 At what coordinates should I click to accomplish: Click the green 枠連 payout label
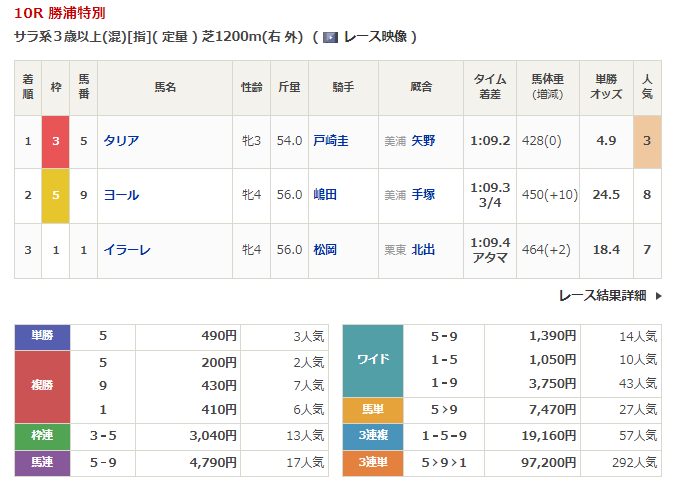click(42, 436)
